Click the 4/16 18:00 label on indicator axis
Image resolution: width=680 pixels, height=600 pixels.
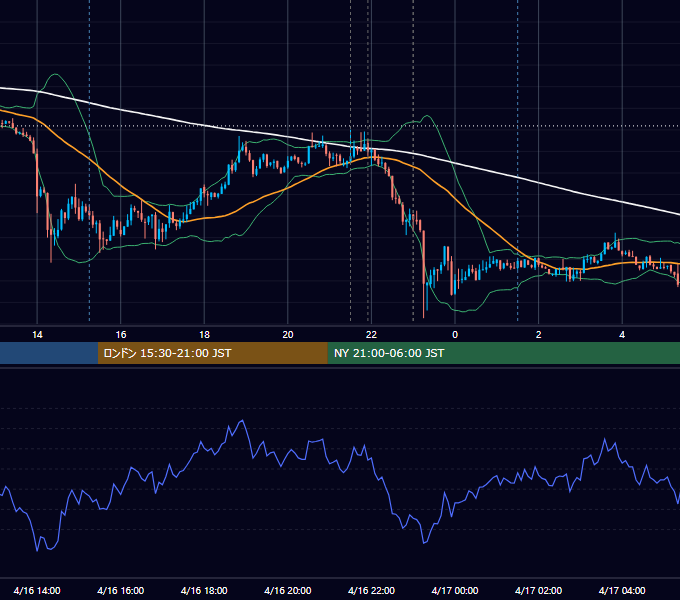pos(204,590)
